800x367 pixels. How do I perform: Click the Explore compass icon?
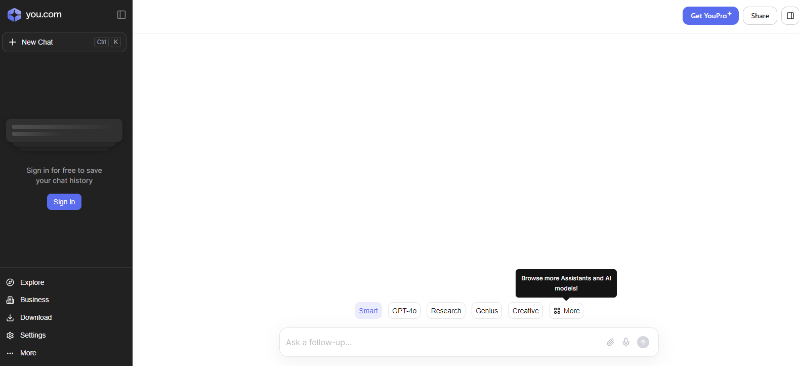[10, 283]
